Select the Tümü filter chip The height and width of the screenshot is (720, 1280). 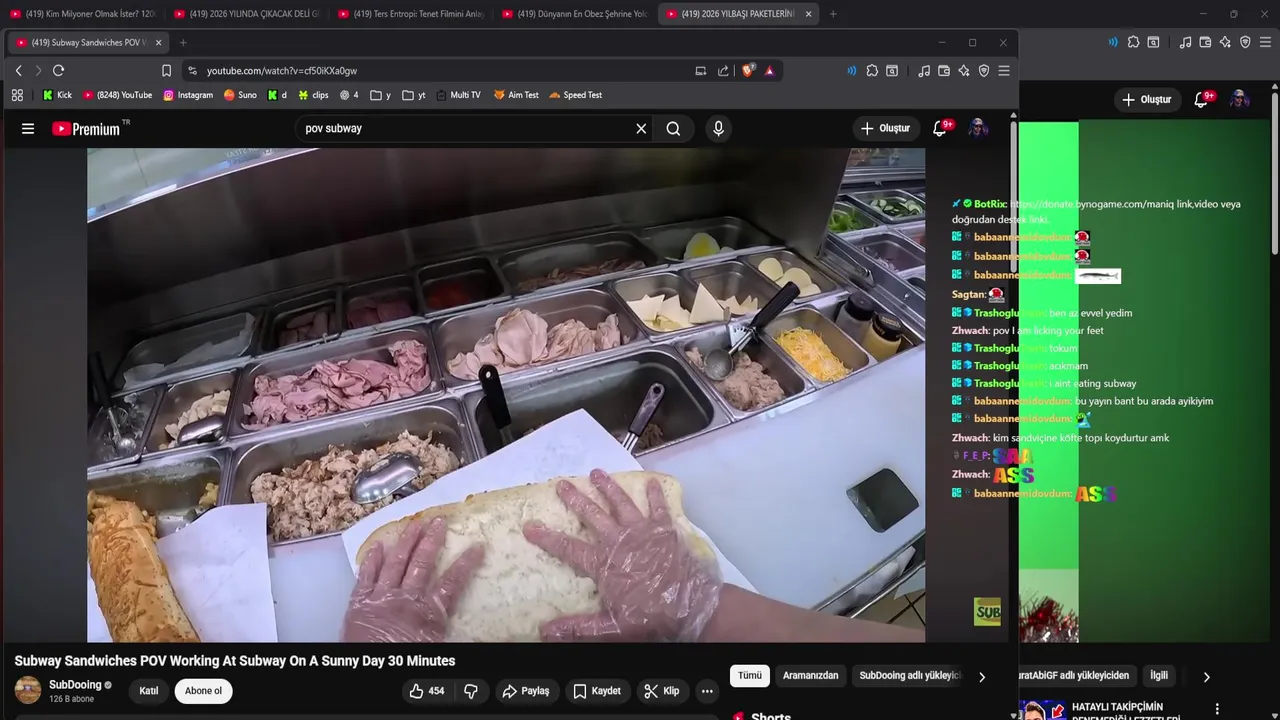pyautogui.click(x=750, y=675)
